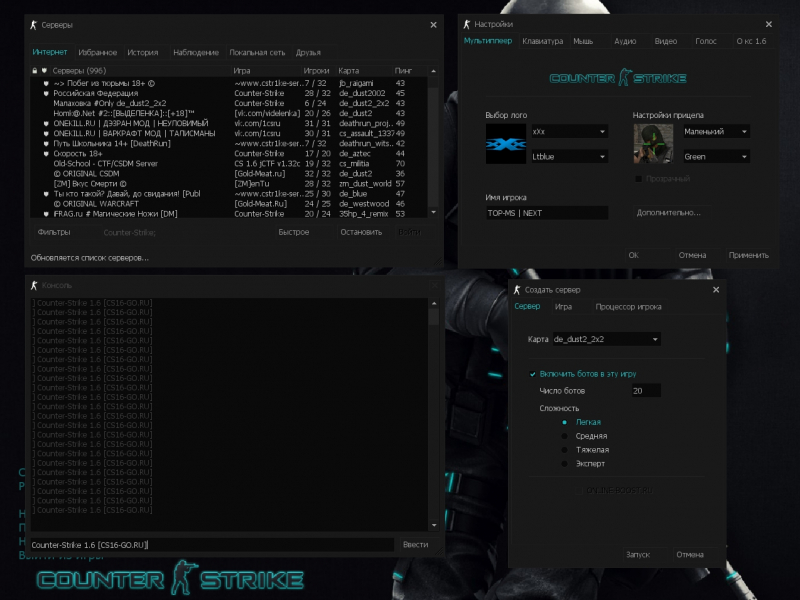The height and width of the screenshot is (600, 800).
Task: Close the Servers window
Action: (433, 25)
